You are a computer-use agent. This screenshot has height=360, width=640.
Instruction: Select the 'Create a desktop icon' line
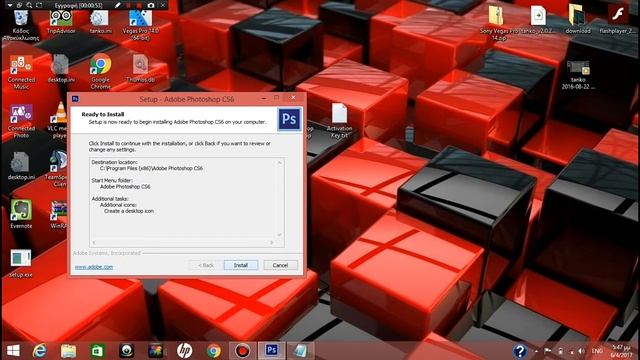129,211
